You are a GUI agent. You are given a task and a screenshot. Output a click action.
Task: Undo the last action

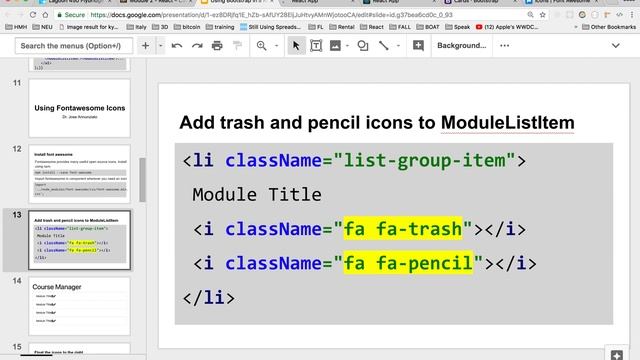click(x=177, y=46)
